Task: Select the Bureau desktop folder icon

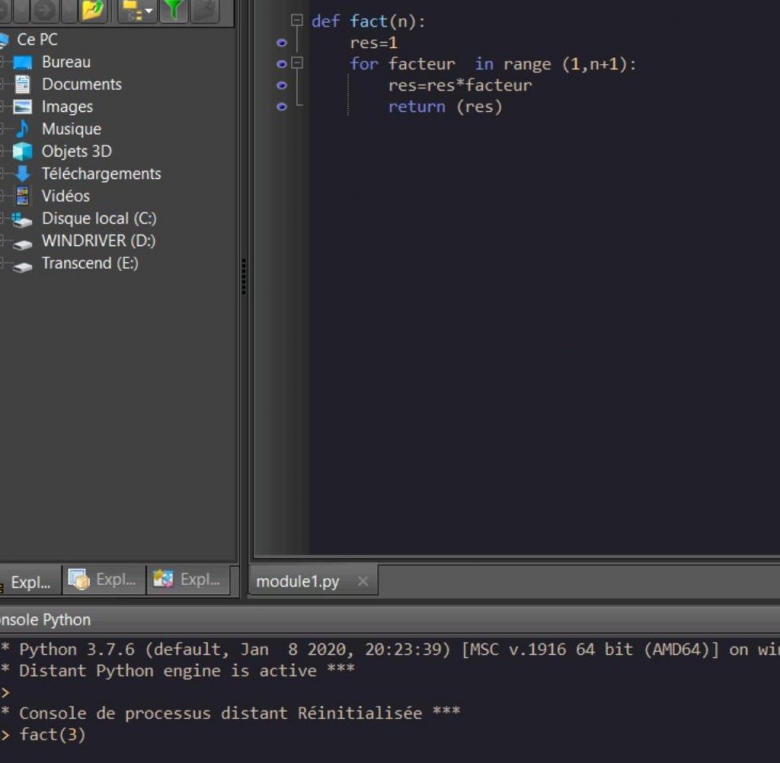Action: 22,62
